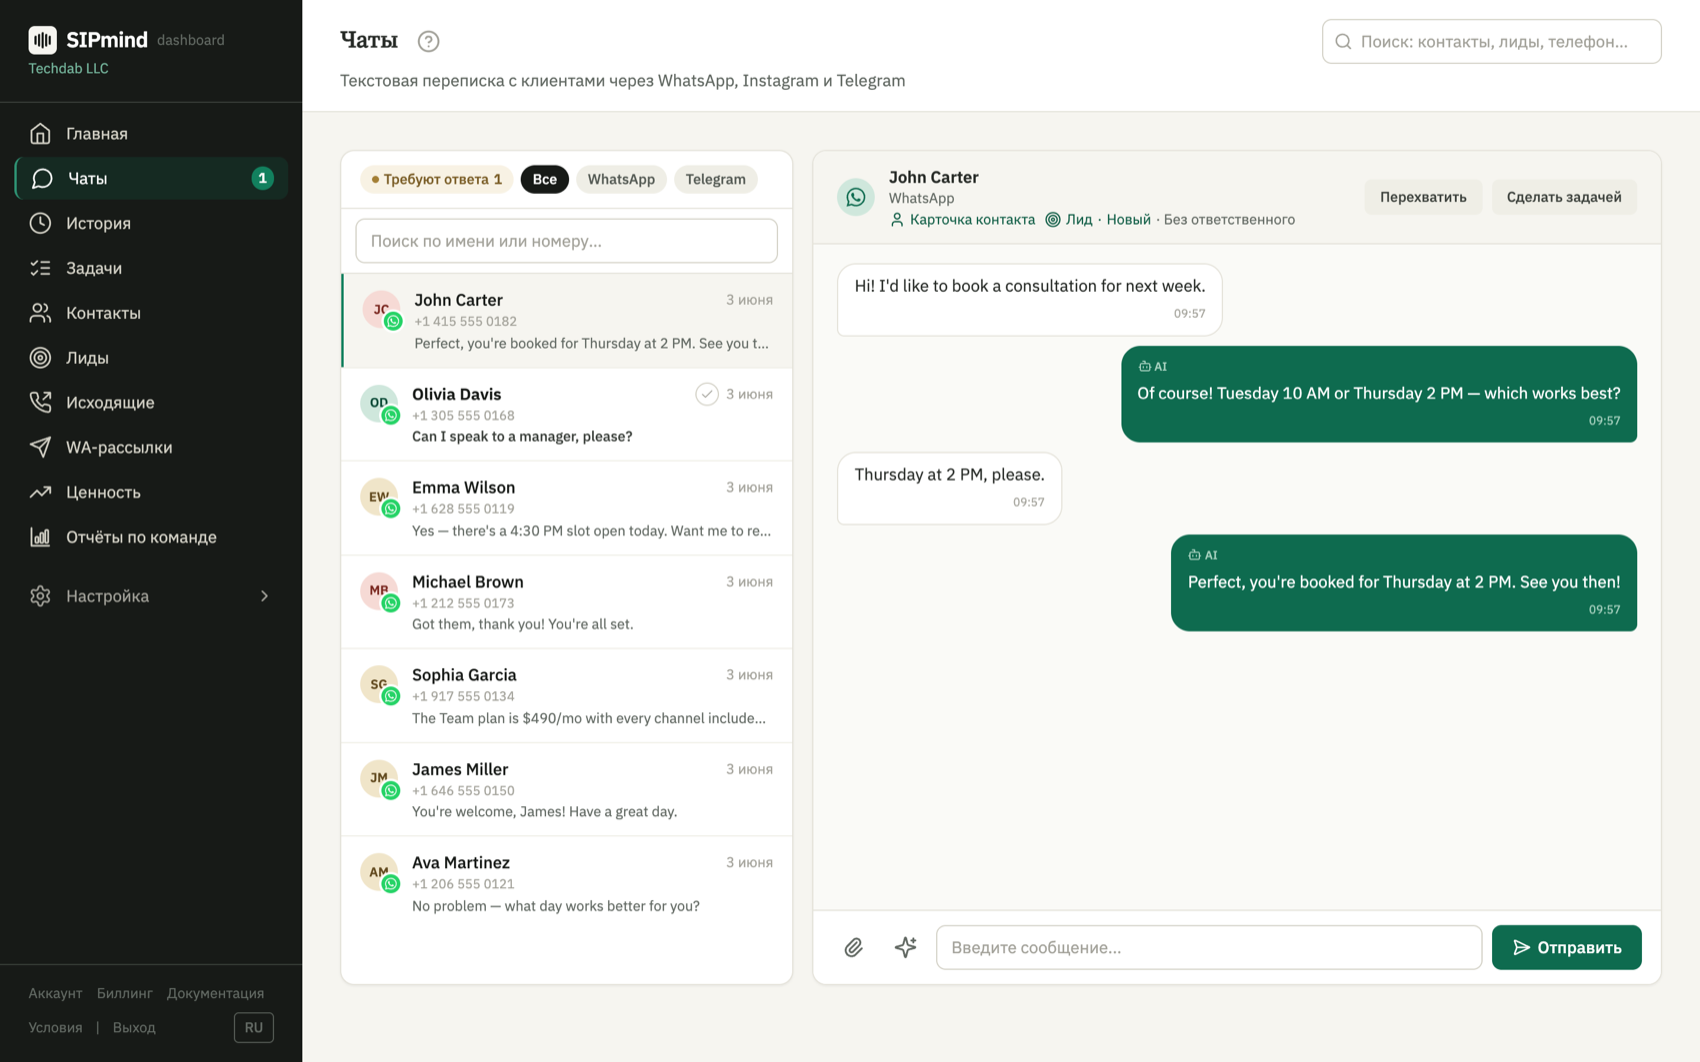The width and height of the screenshot is (1700, 1062).
Task: Click the attachment paperclip icon
Action: click(x=853, y=947)
